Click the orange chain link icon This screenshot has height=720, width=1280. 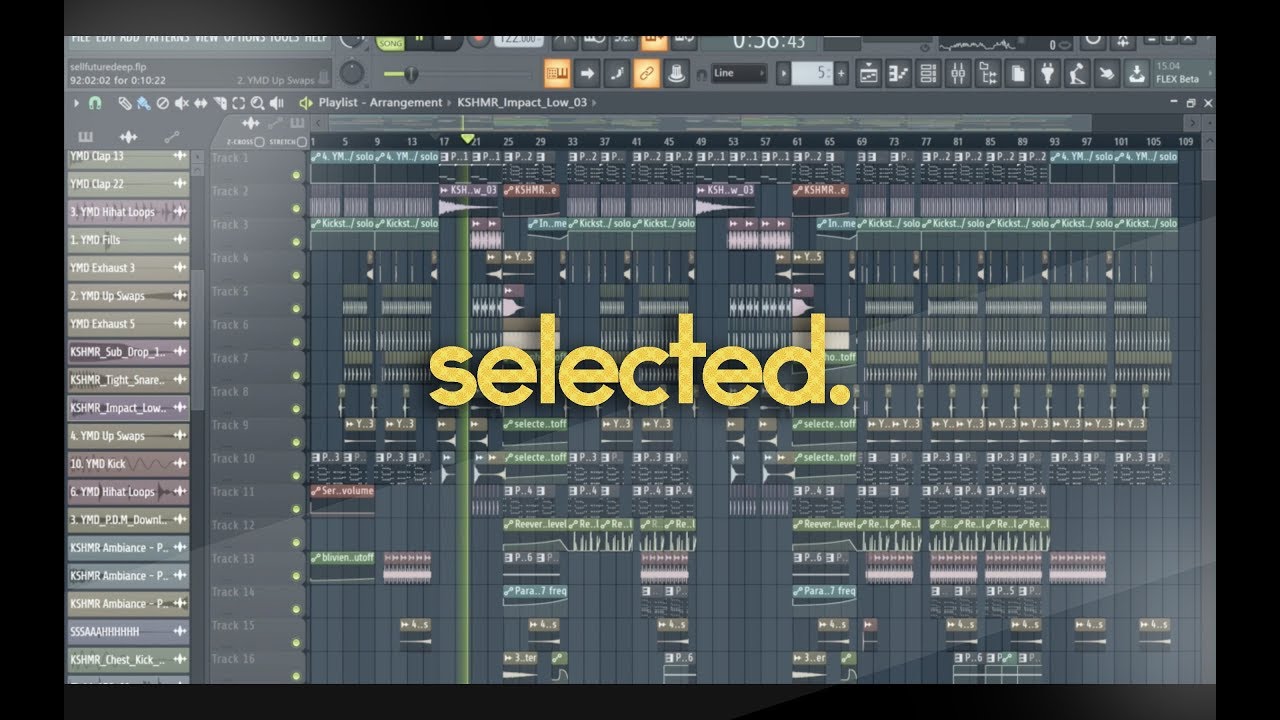[x=647, y=73]
